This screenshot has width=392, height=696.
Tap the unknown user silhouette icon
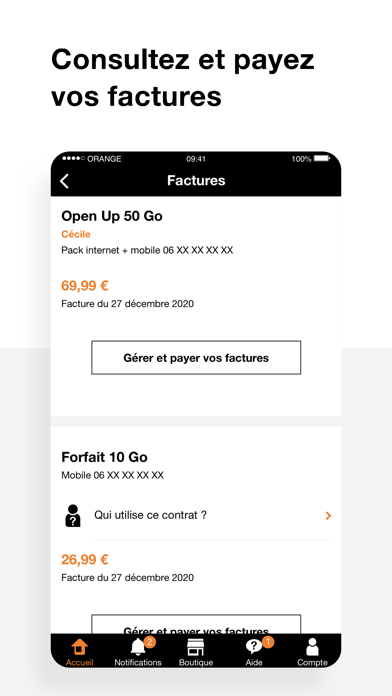point(73,516)
